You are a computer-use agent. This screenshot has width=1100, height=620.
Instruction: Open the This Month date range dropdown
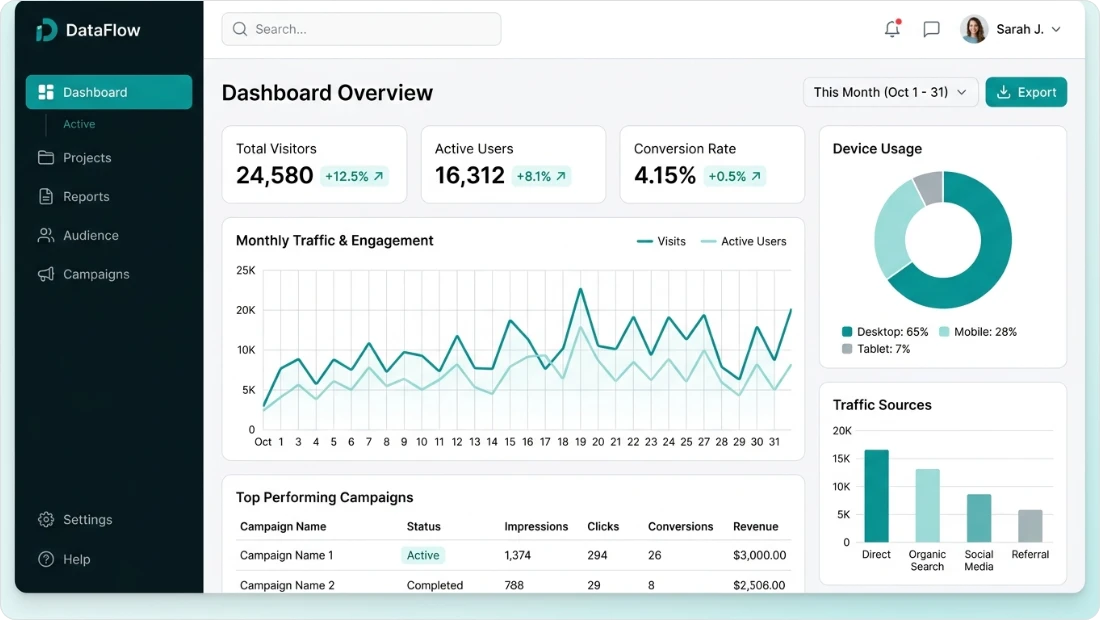(x=890, y=92)
